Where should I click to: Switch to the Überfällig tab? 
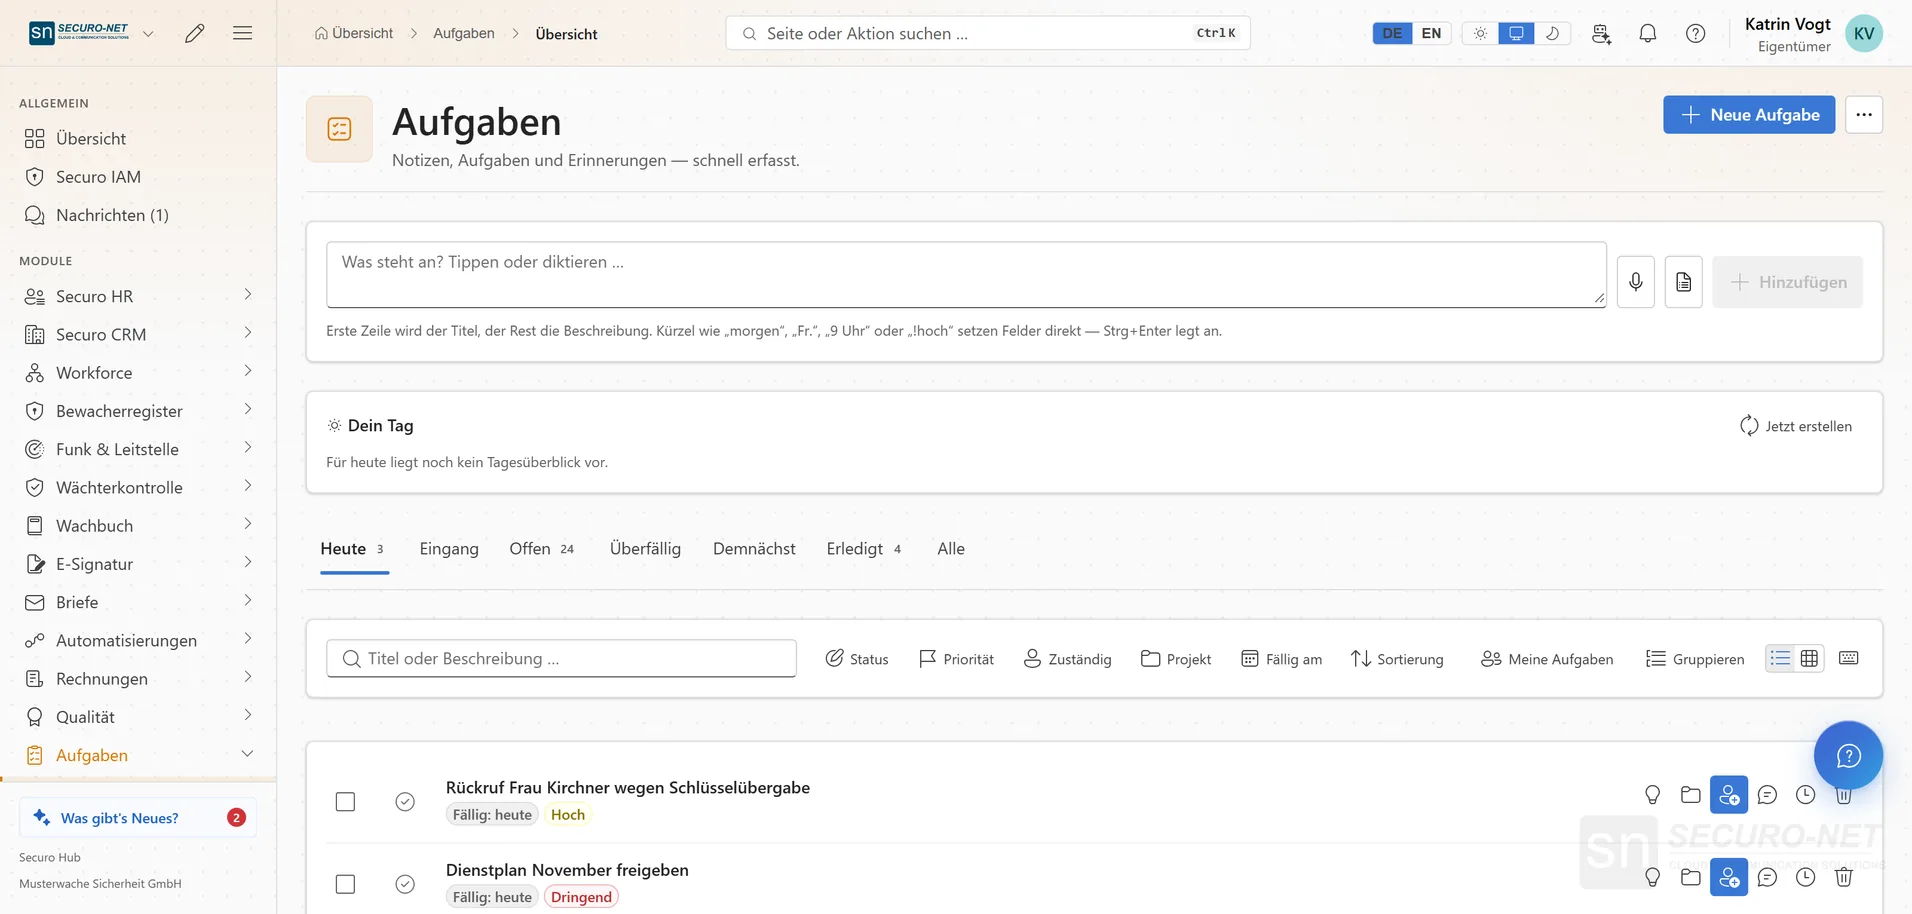[x=645, y=549]
